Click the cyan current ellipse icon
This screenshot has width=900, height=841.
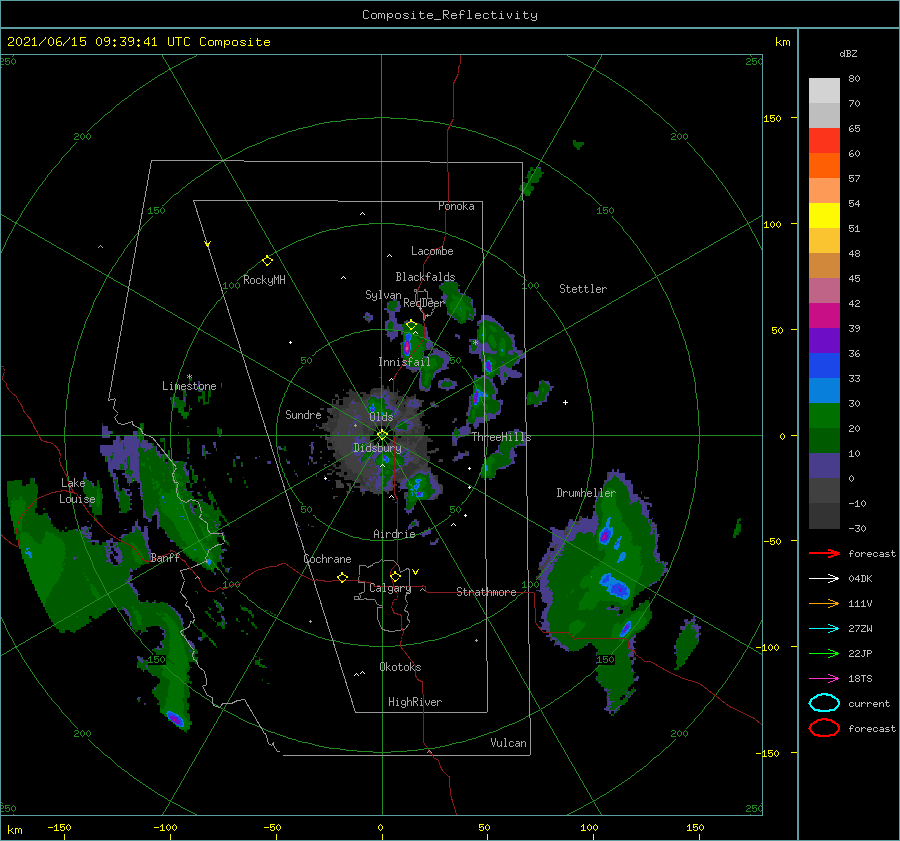coord(824,703)
